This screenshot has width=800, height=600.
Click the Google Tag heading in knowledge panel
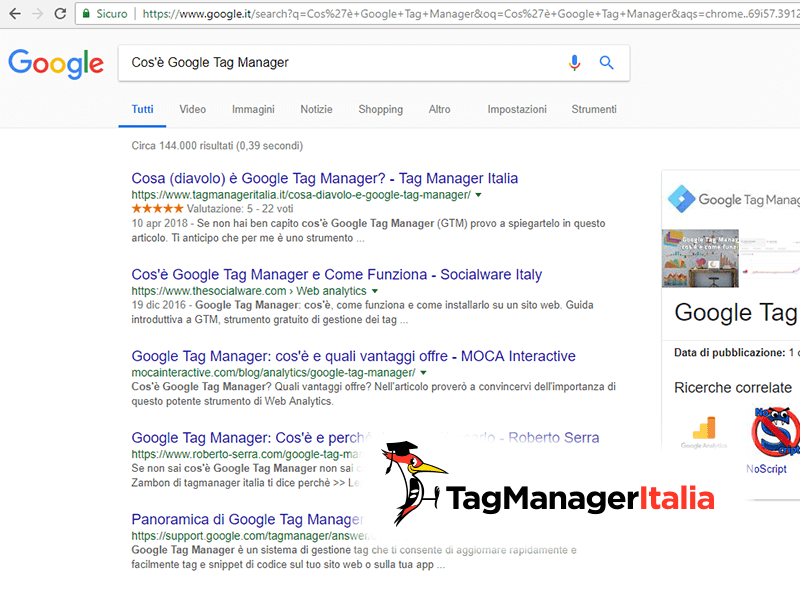point(735,313)
